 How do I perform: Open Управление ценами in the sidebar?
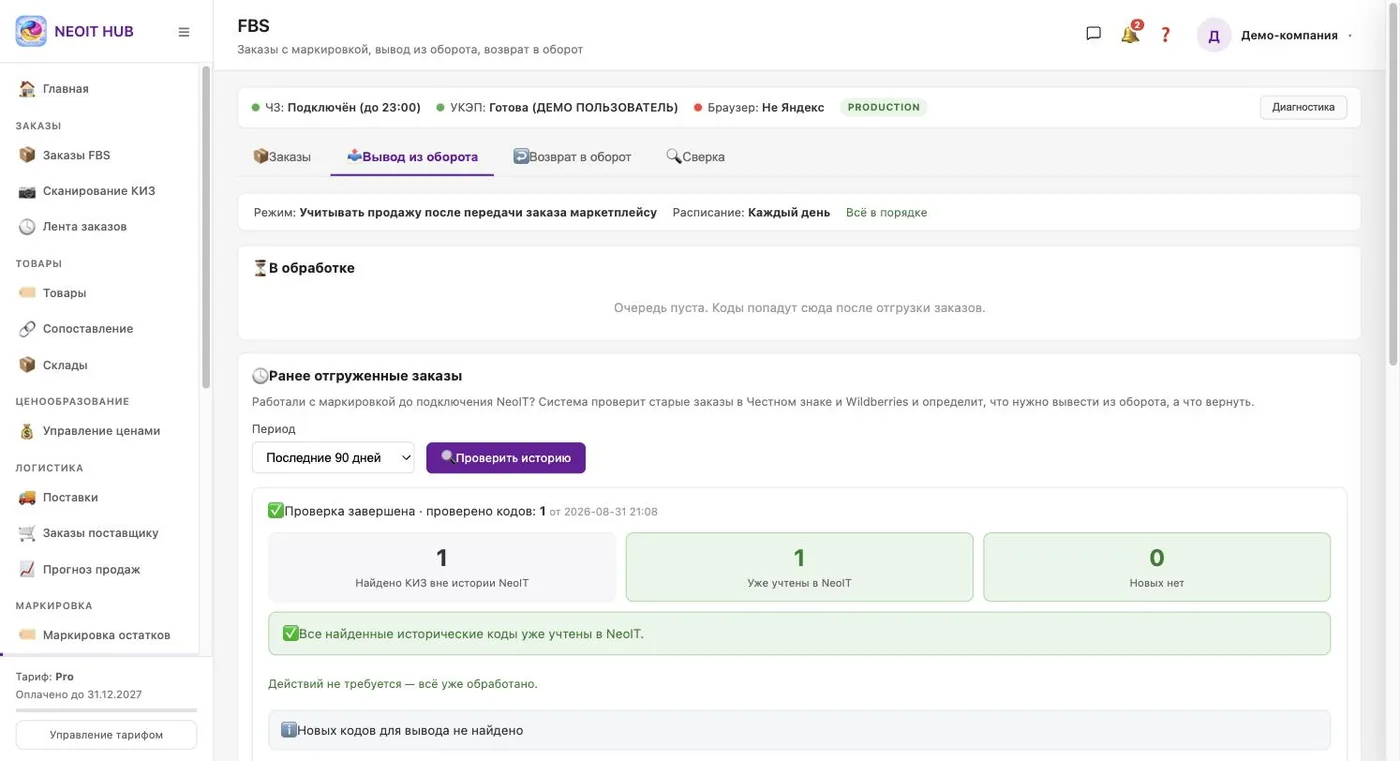point(100,431)
